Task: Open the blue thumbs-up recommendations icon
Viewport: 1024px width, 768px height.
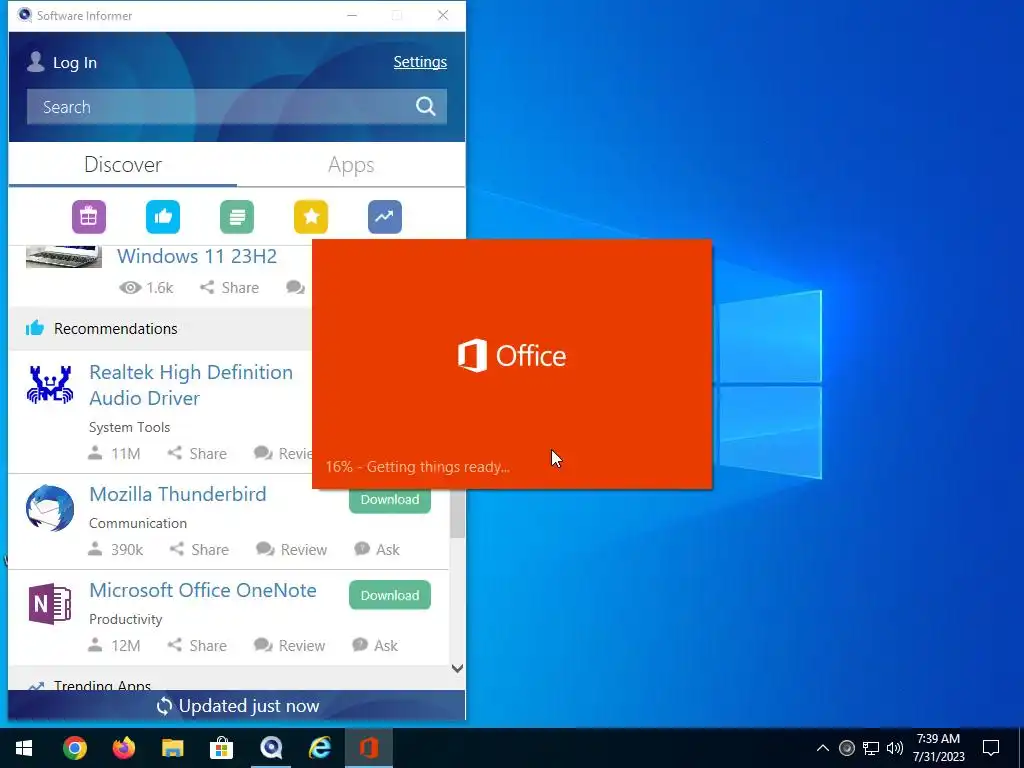Action: (163, 217)
